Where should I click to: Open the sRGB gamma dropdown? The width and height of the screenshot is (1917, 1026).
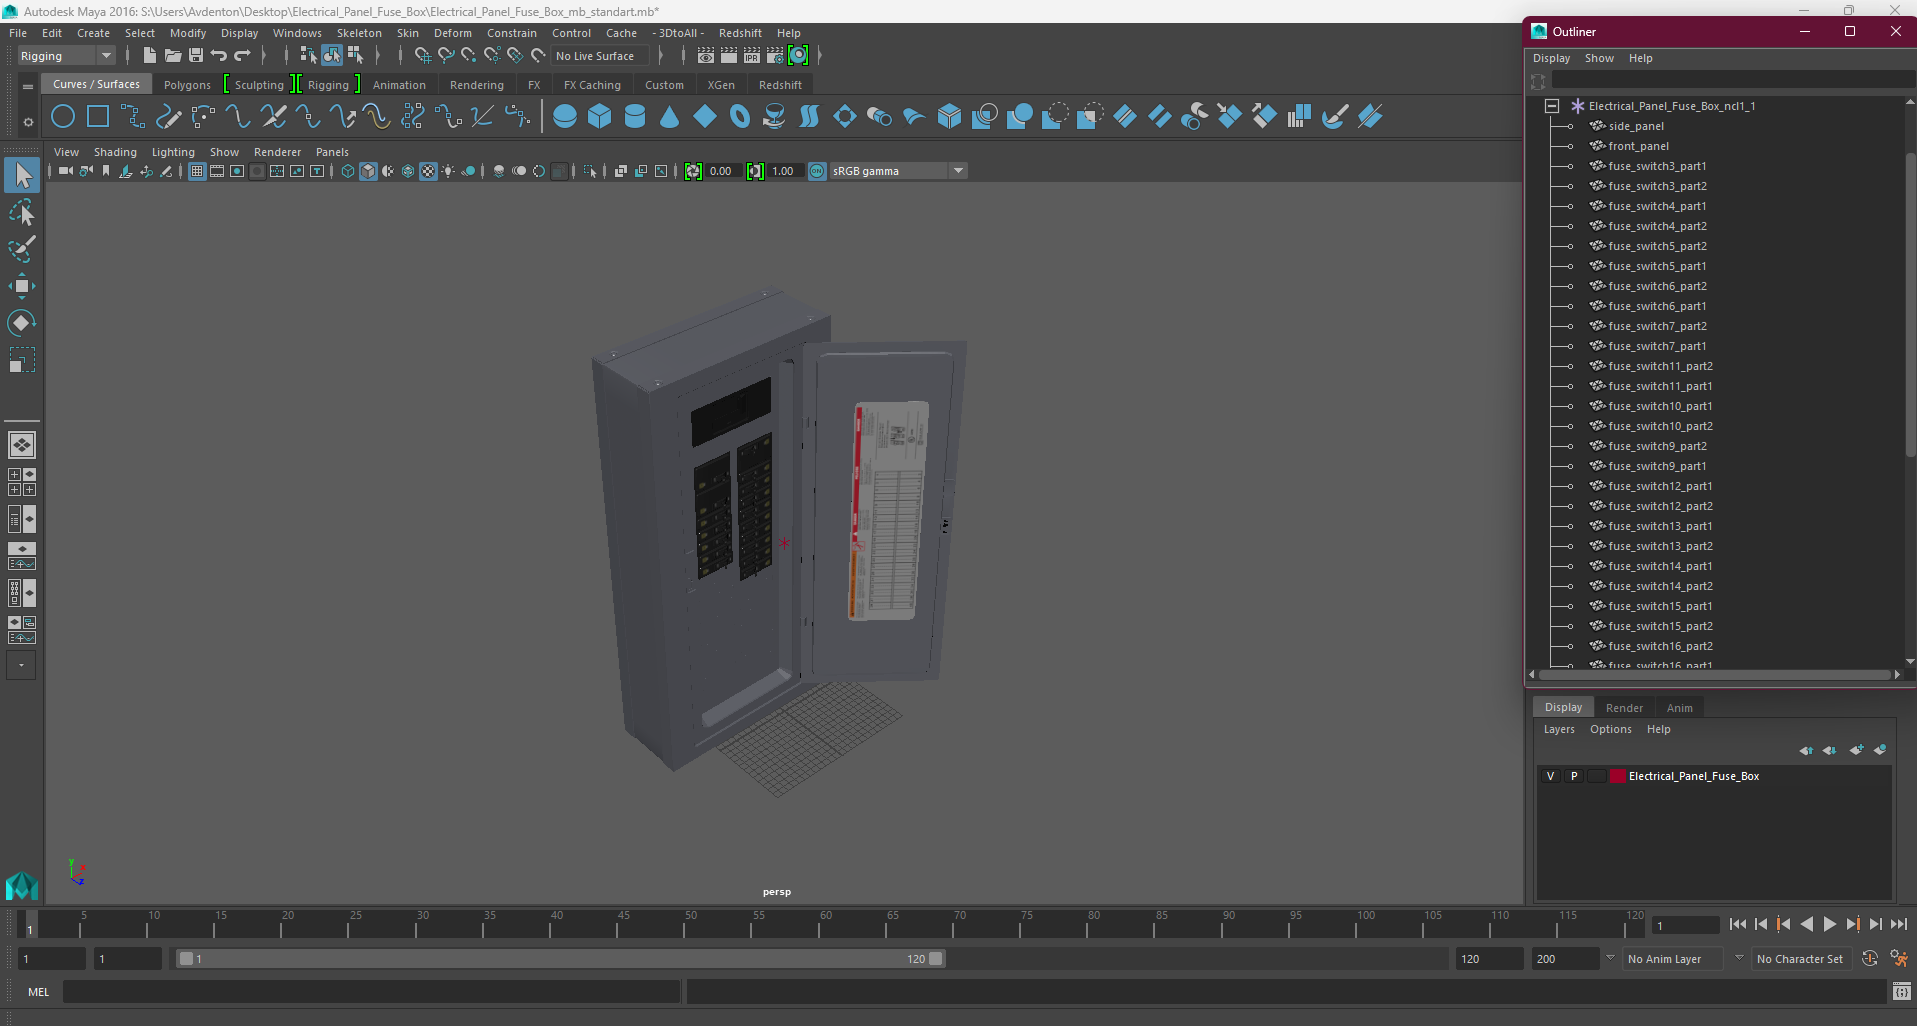tap(898, 172)
